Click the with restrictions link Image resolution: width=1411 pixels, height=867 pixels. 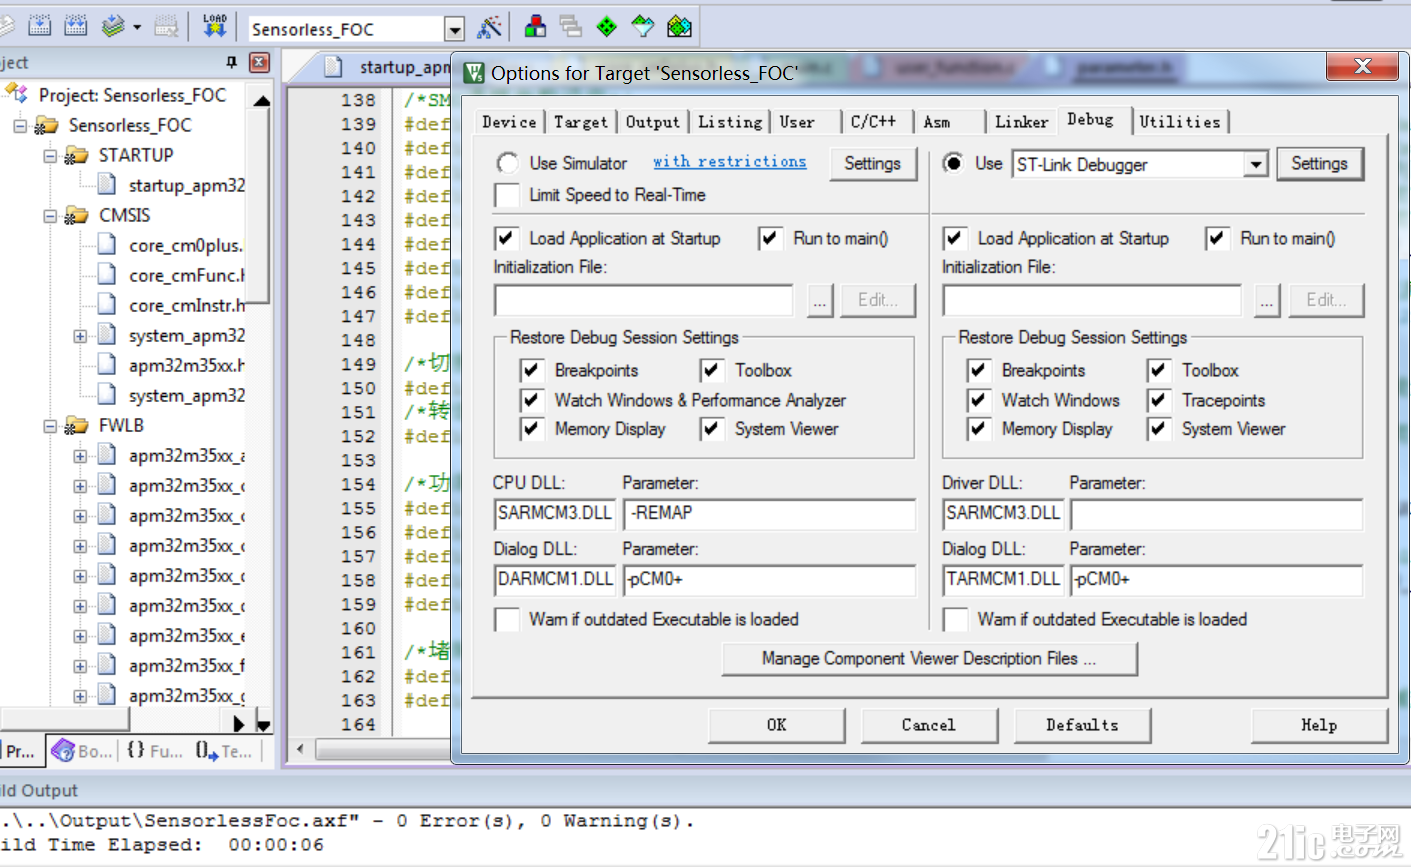click(730, 161)
